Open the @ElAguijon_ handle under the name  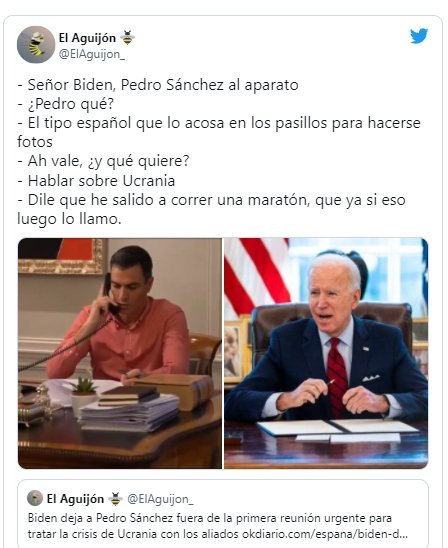tap(92, 54)
